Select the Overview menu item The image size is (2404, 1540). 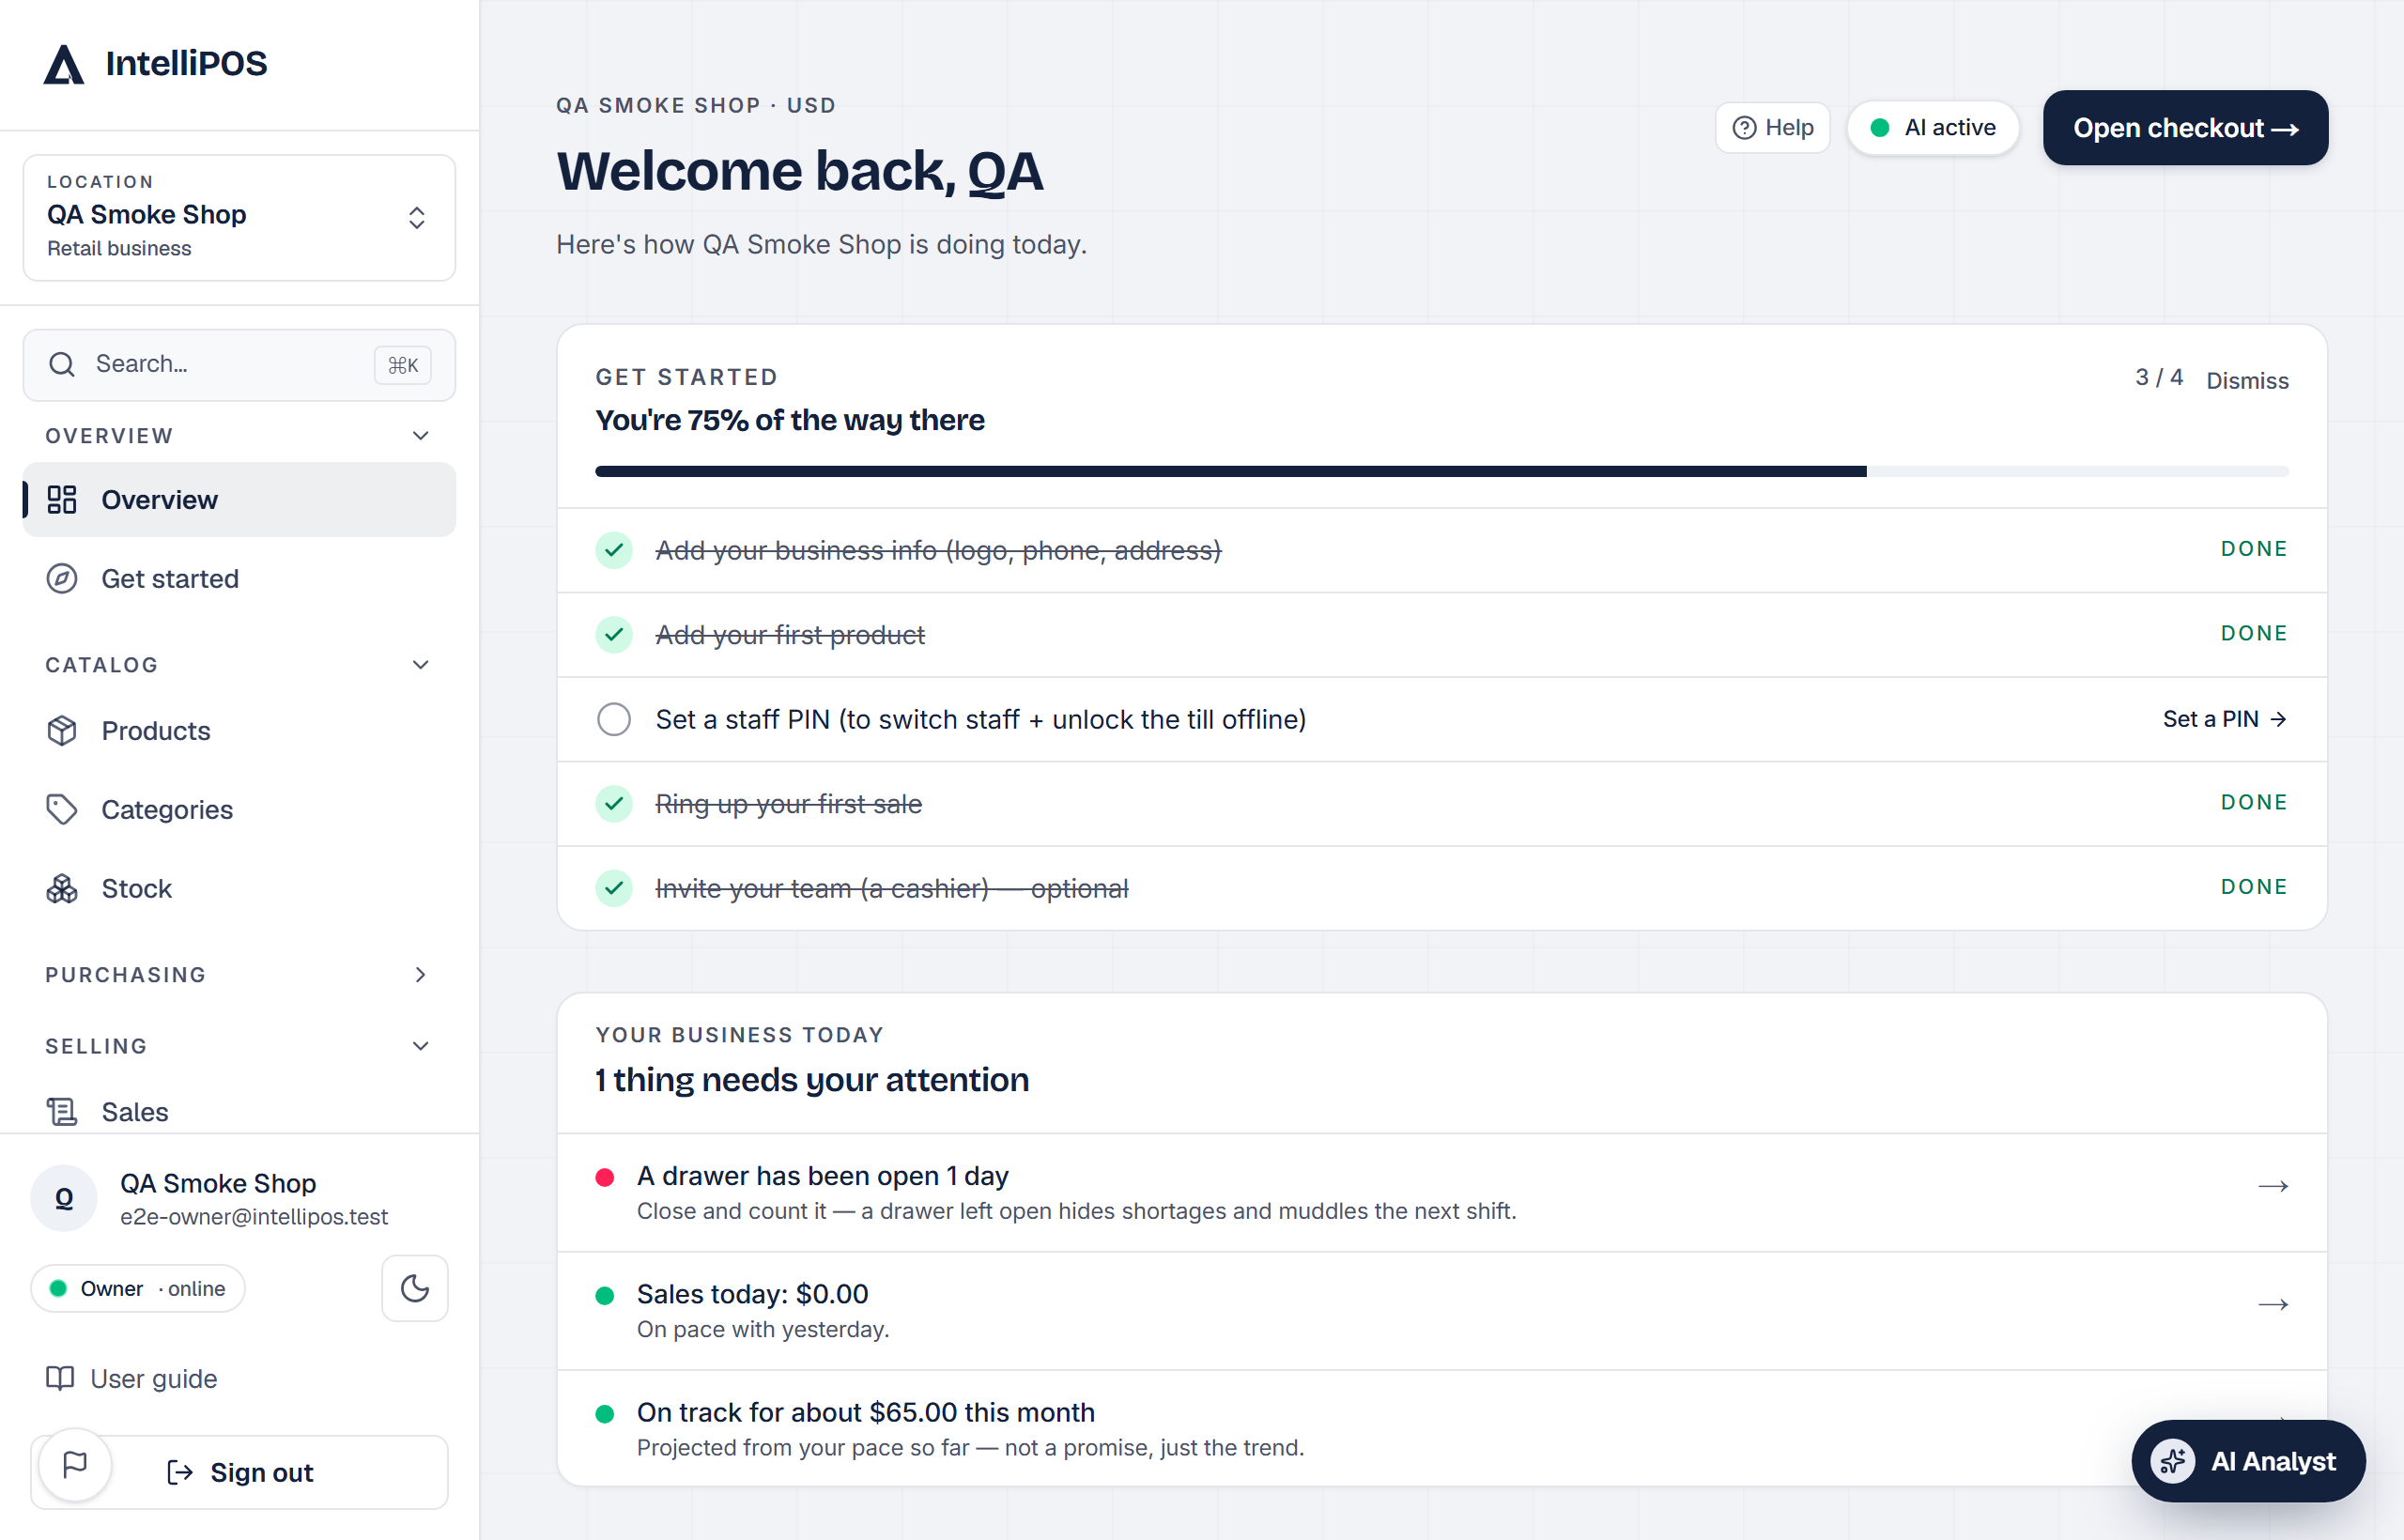point(239,499)
